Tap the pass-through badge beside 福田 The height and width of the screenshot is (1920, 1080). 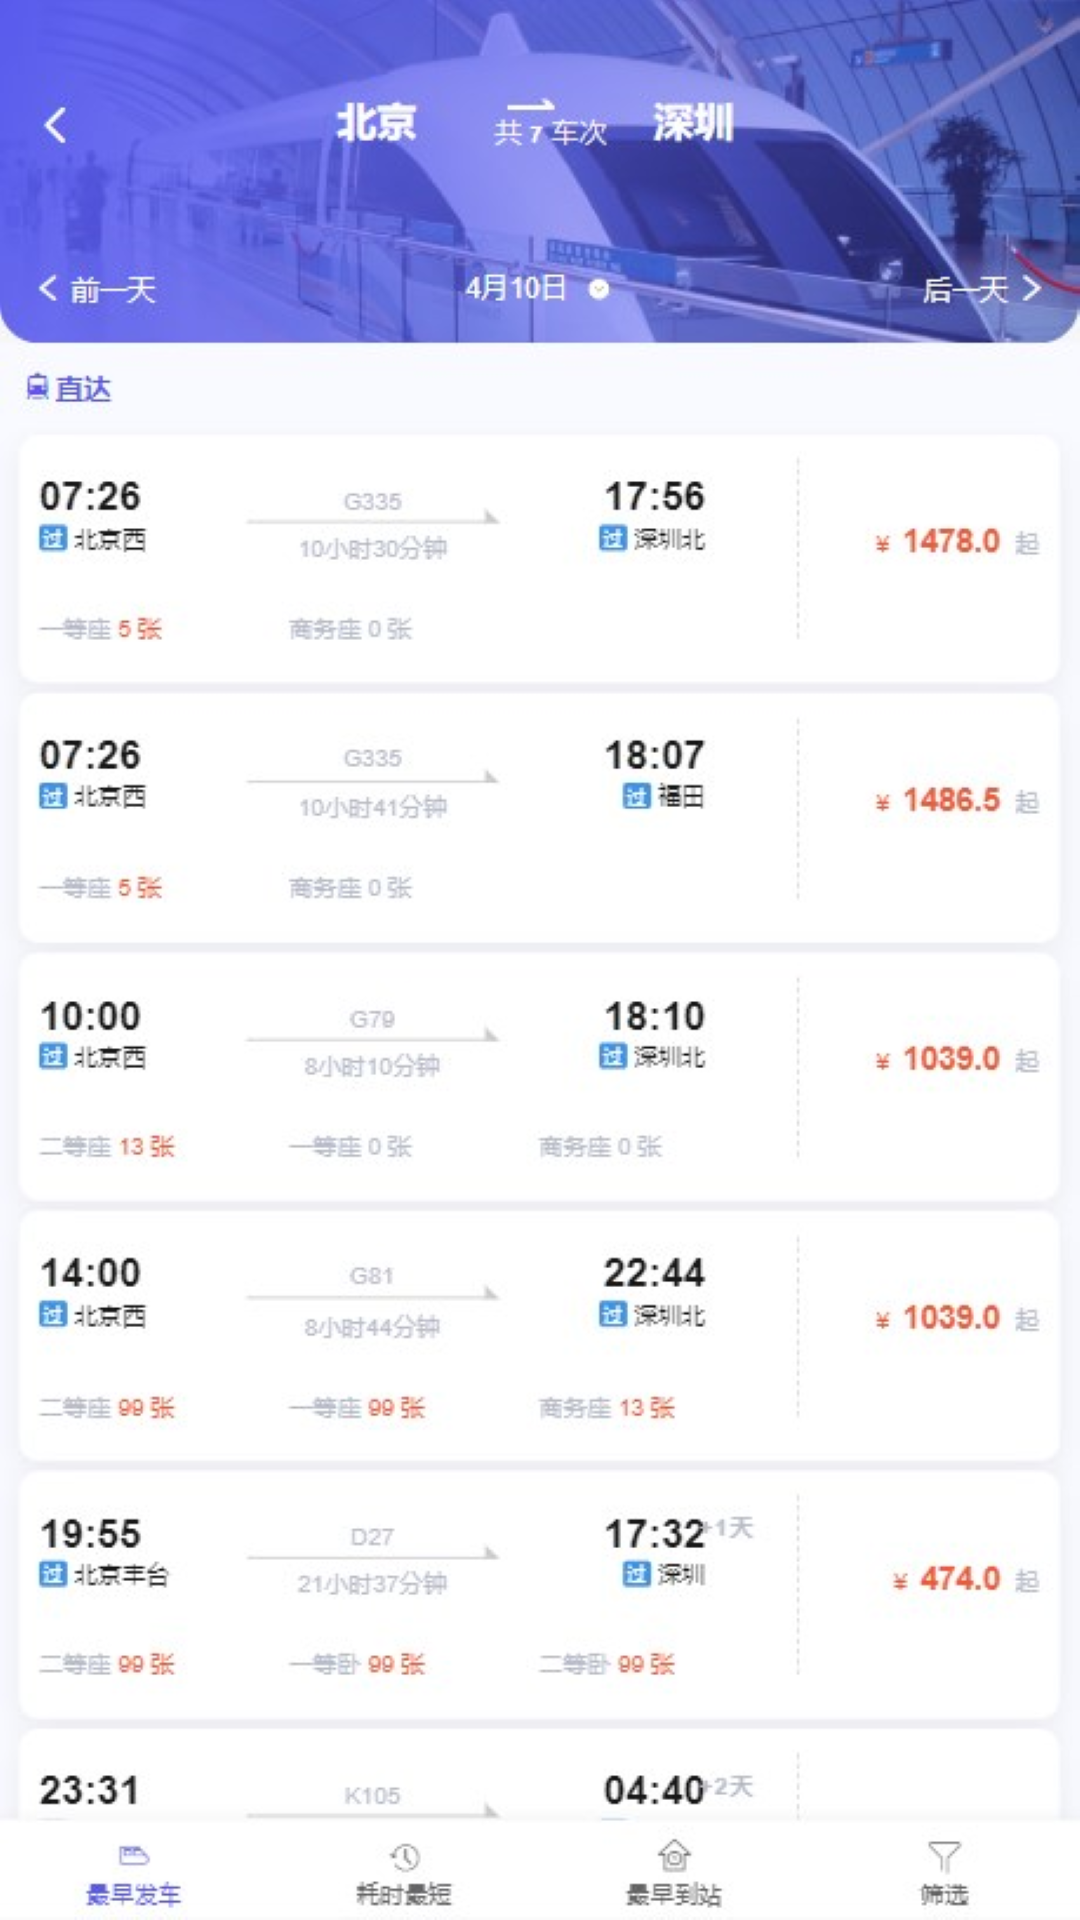point(637,796)
